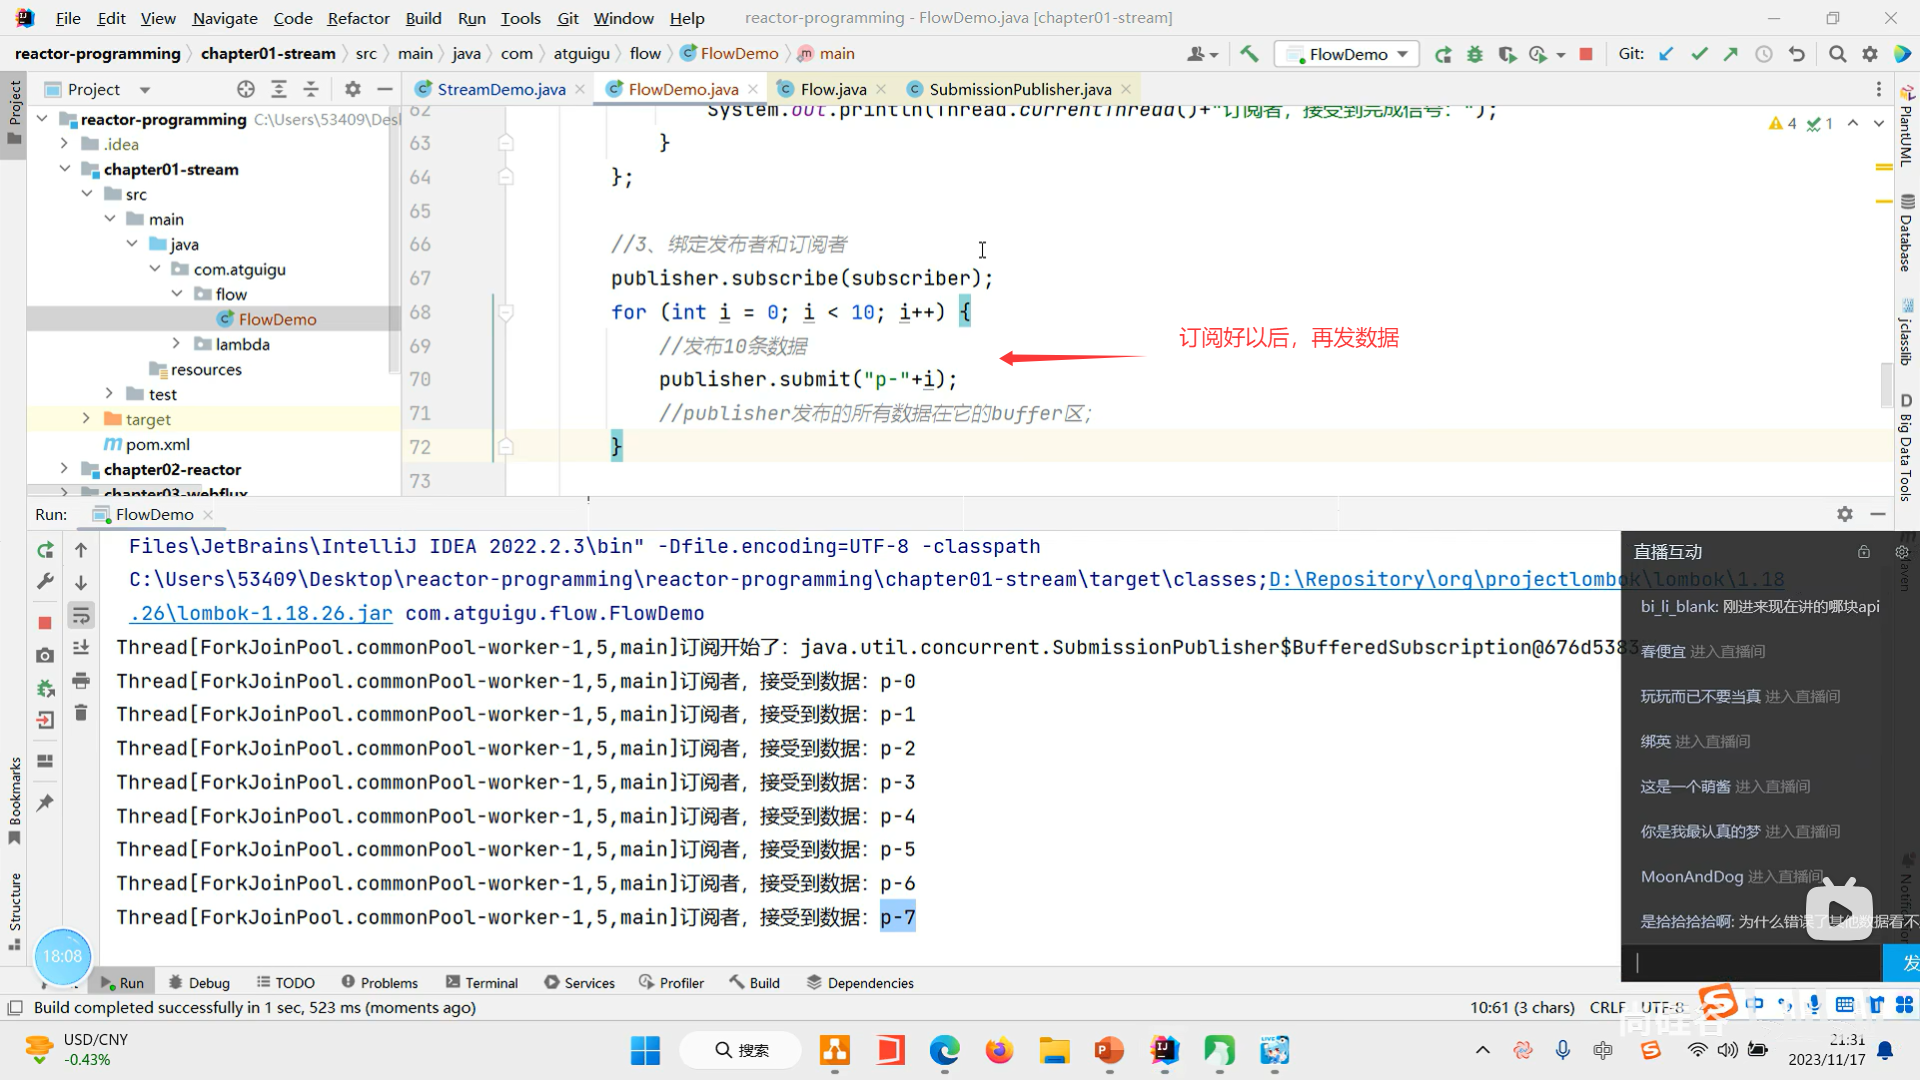Open the lombok-1.18.26.jar classpath link
The height and width of the screenshot is (1080, 1920).
click(262, 613)
